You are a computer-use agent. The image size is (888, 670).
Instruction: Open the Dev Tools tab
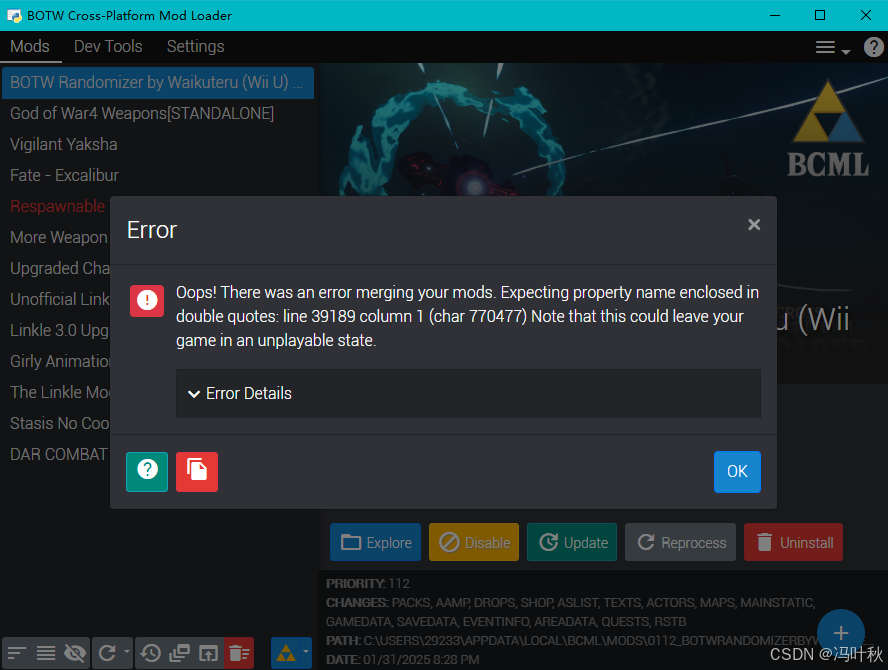click(x=108, y=46)
